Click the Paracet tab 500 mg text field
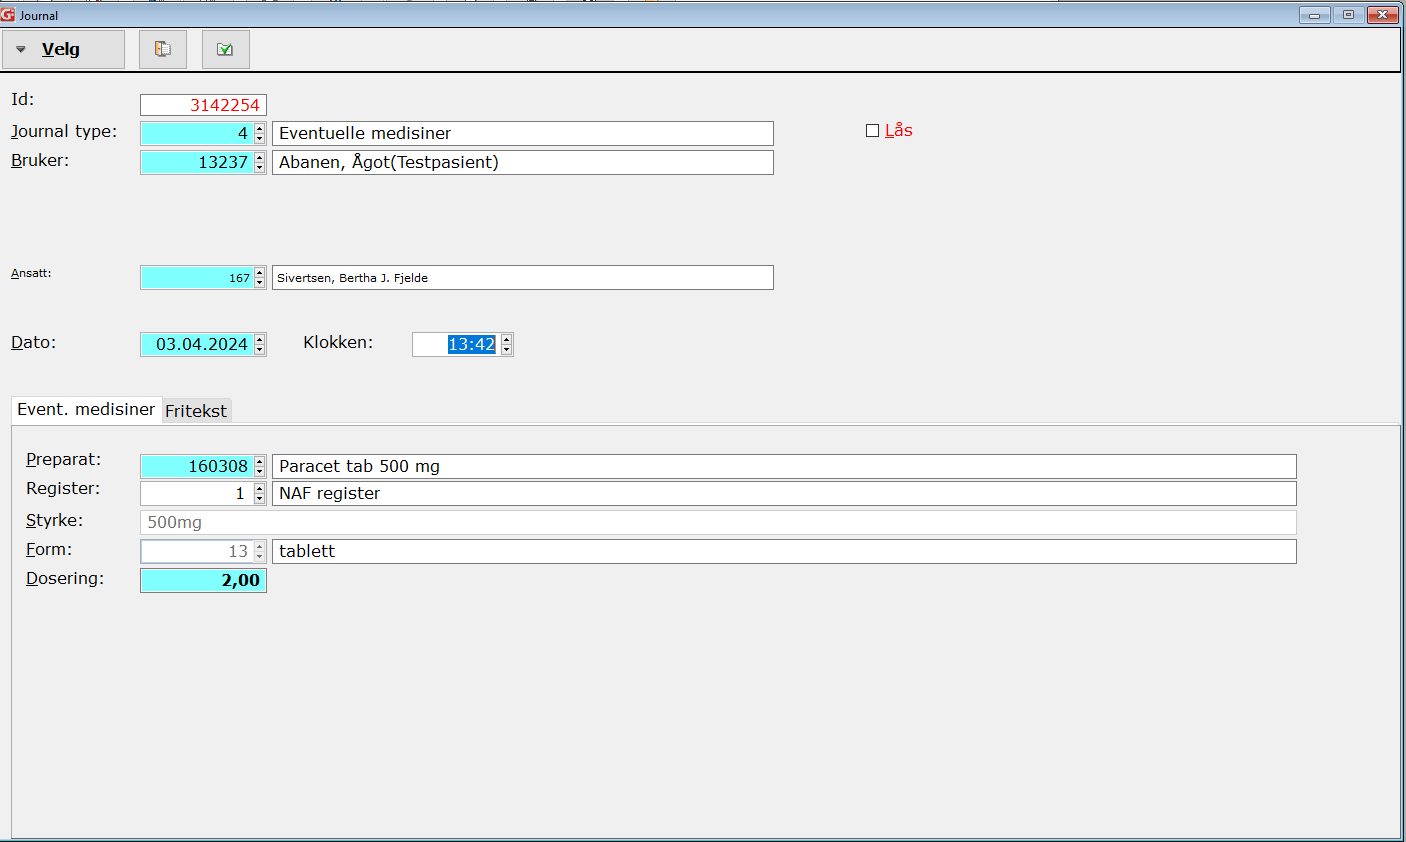The height and width of the screenshot is (842, 1406). pos(783,466)
